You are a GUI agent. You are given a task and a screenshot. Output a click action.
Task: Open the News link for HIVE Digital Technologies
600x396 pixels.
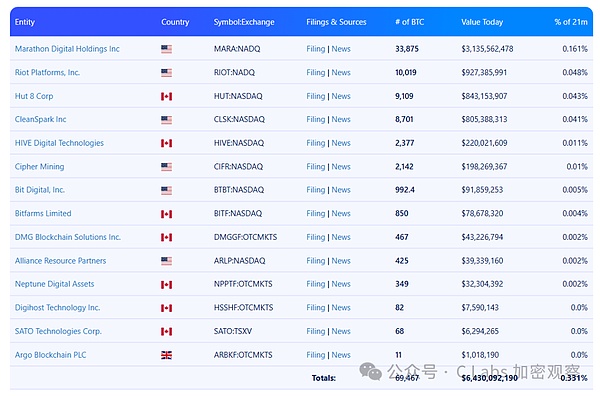tap(341, 143)
